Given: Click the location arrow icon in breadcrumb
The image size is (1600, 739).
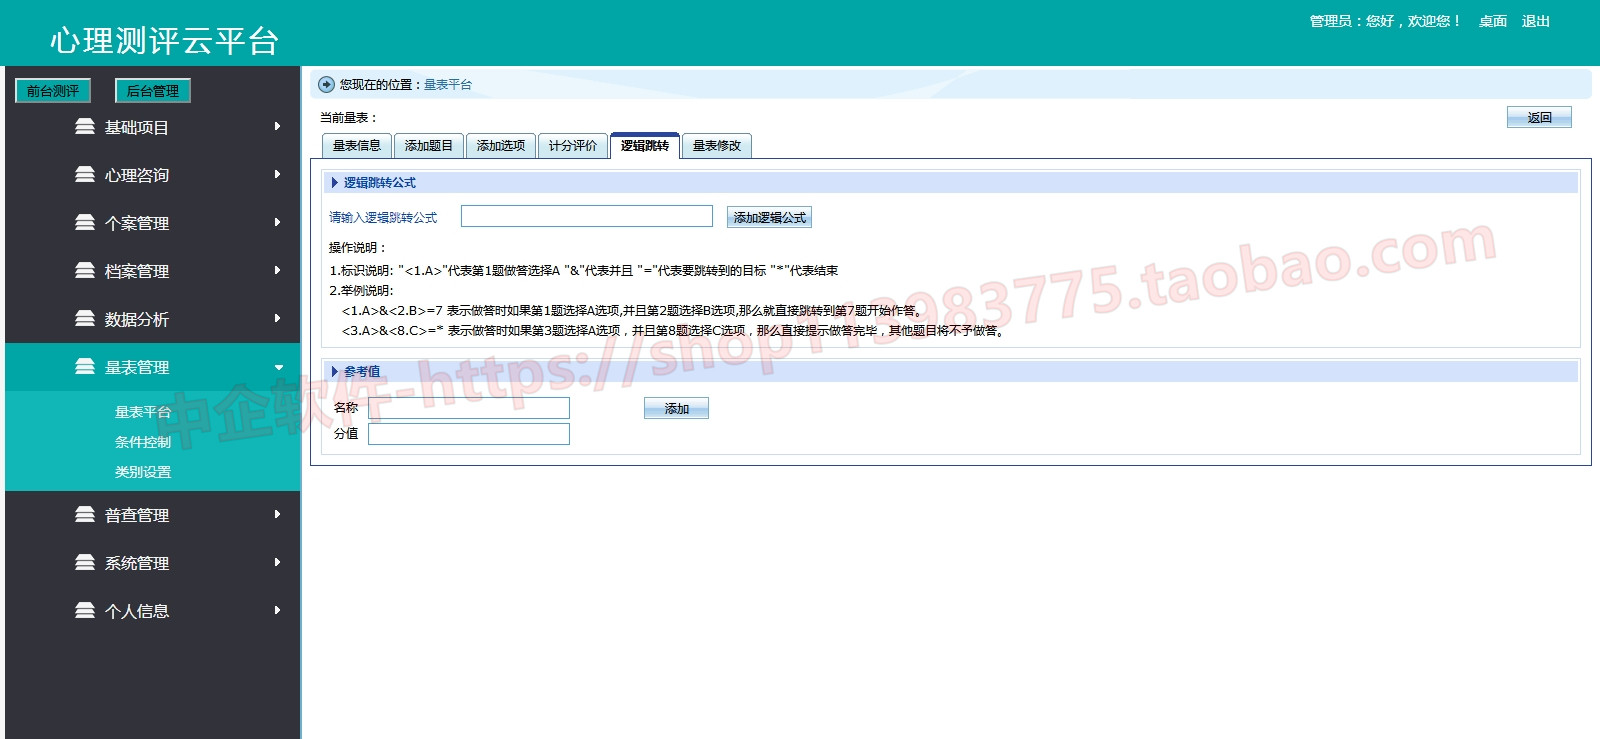Looking at the screenshot, I should point(326,85).
